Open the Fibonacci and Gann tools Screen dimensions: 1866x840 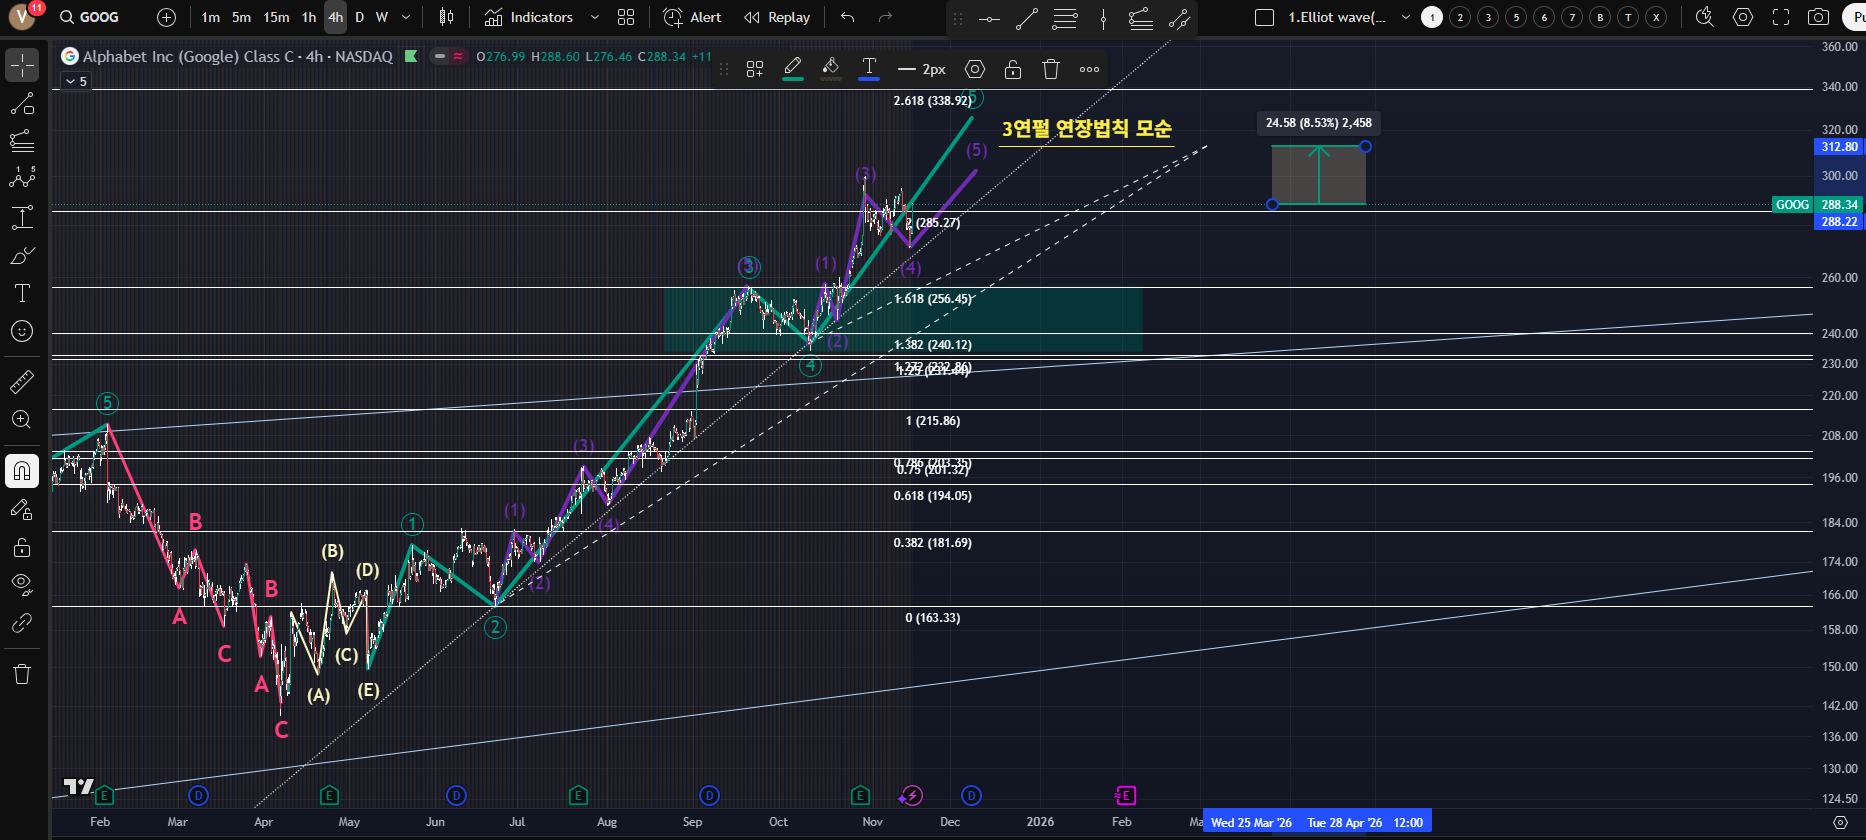coord(22,141)
